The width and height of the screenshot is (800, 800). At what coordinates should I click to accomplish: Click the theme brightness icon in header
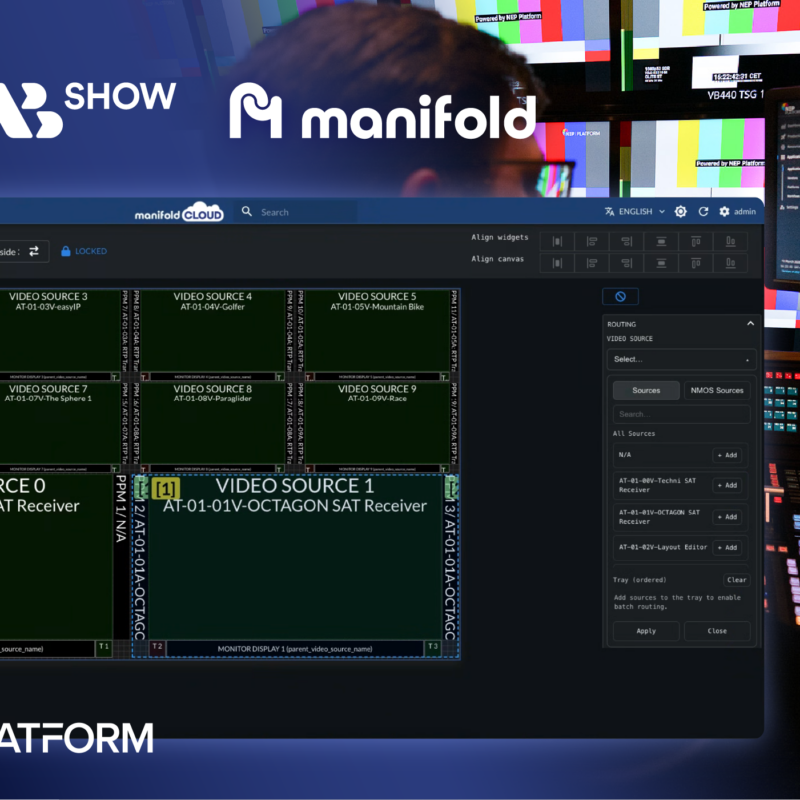click(x=681, y=212)
